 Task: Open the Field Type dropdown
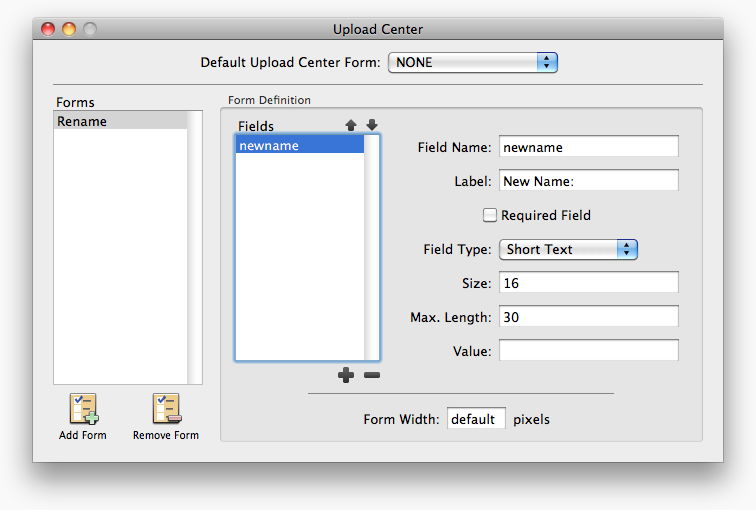(x=568, y=249)
